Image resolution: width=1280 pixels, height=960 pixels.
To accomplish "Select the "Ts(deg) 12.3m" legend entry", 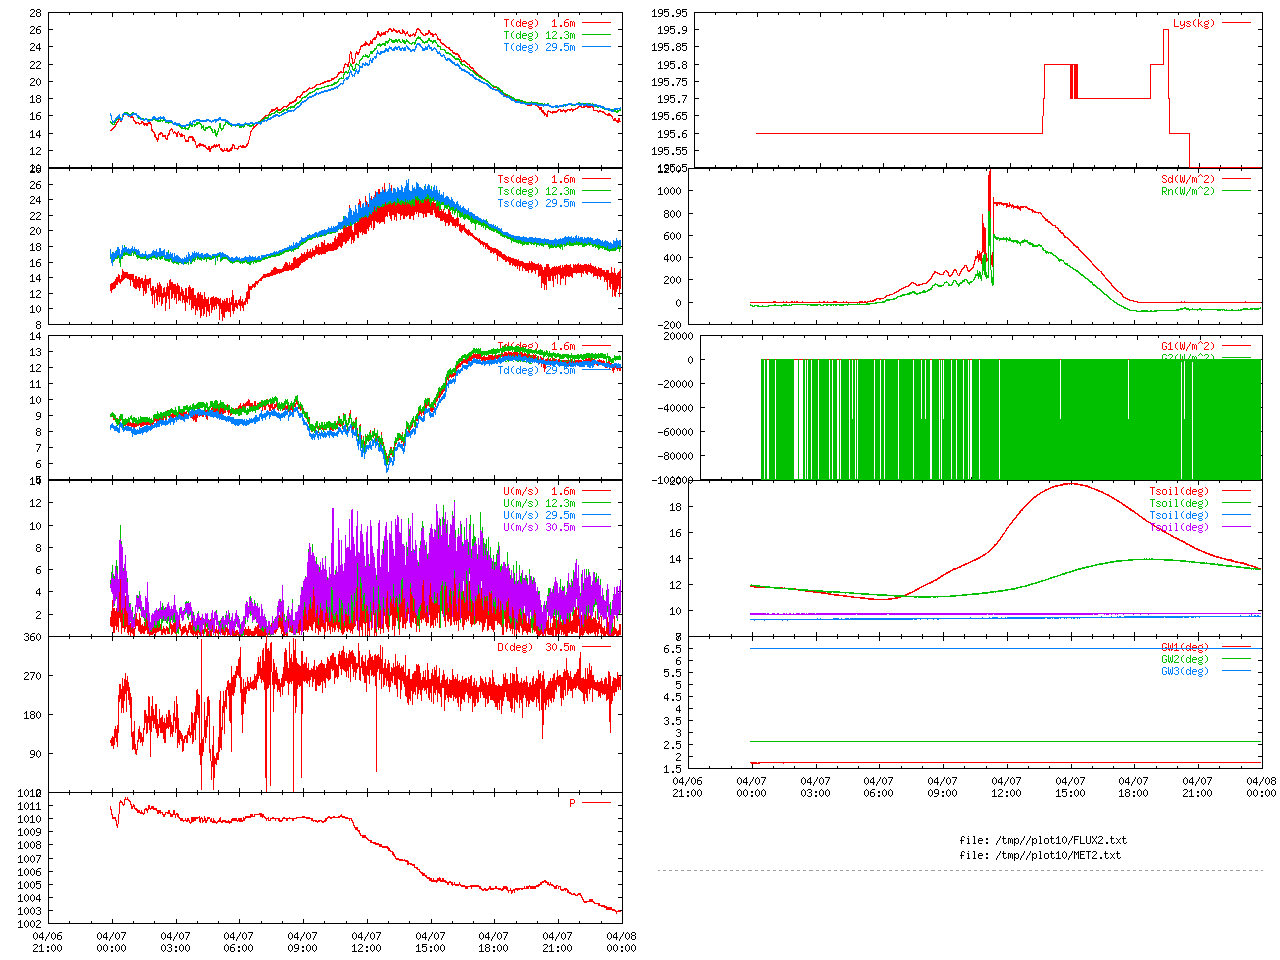I will tap(536, 191).
